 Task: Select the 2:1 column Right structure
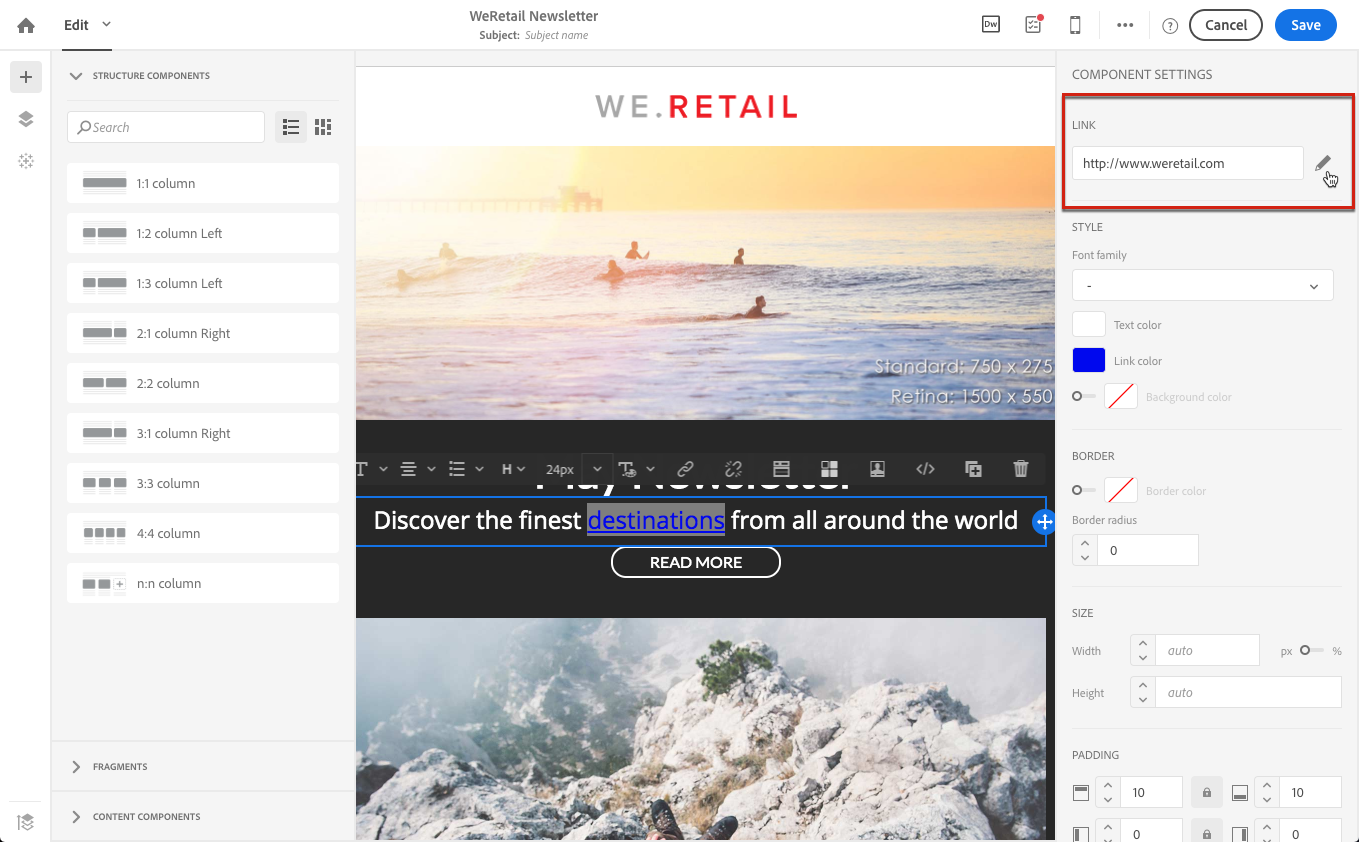tap(203, 333)
